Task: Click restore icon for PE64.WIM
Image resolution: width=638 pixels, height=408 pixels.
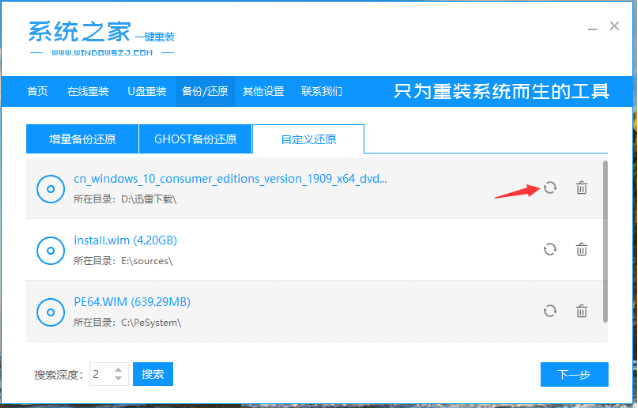Action: point(549,311)
